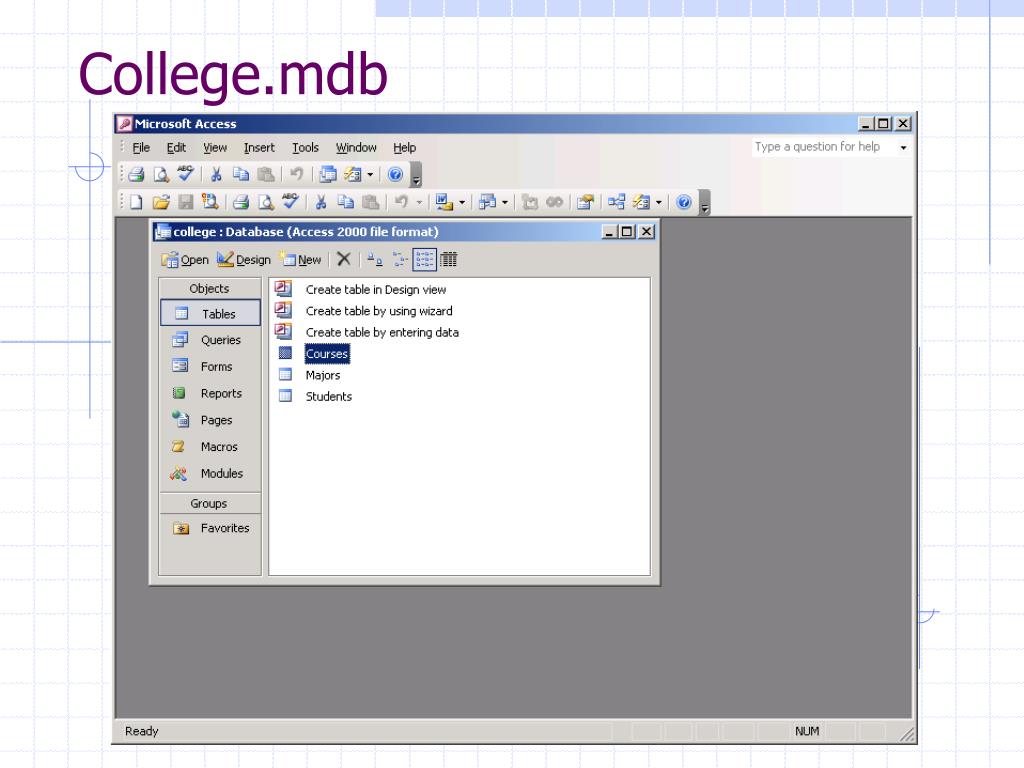Image resolution: width=1024 pixels, height=768 pixels.
Task: Open the Analyze dropdown arrow
Action: (505, 202)
